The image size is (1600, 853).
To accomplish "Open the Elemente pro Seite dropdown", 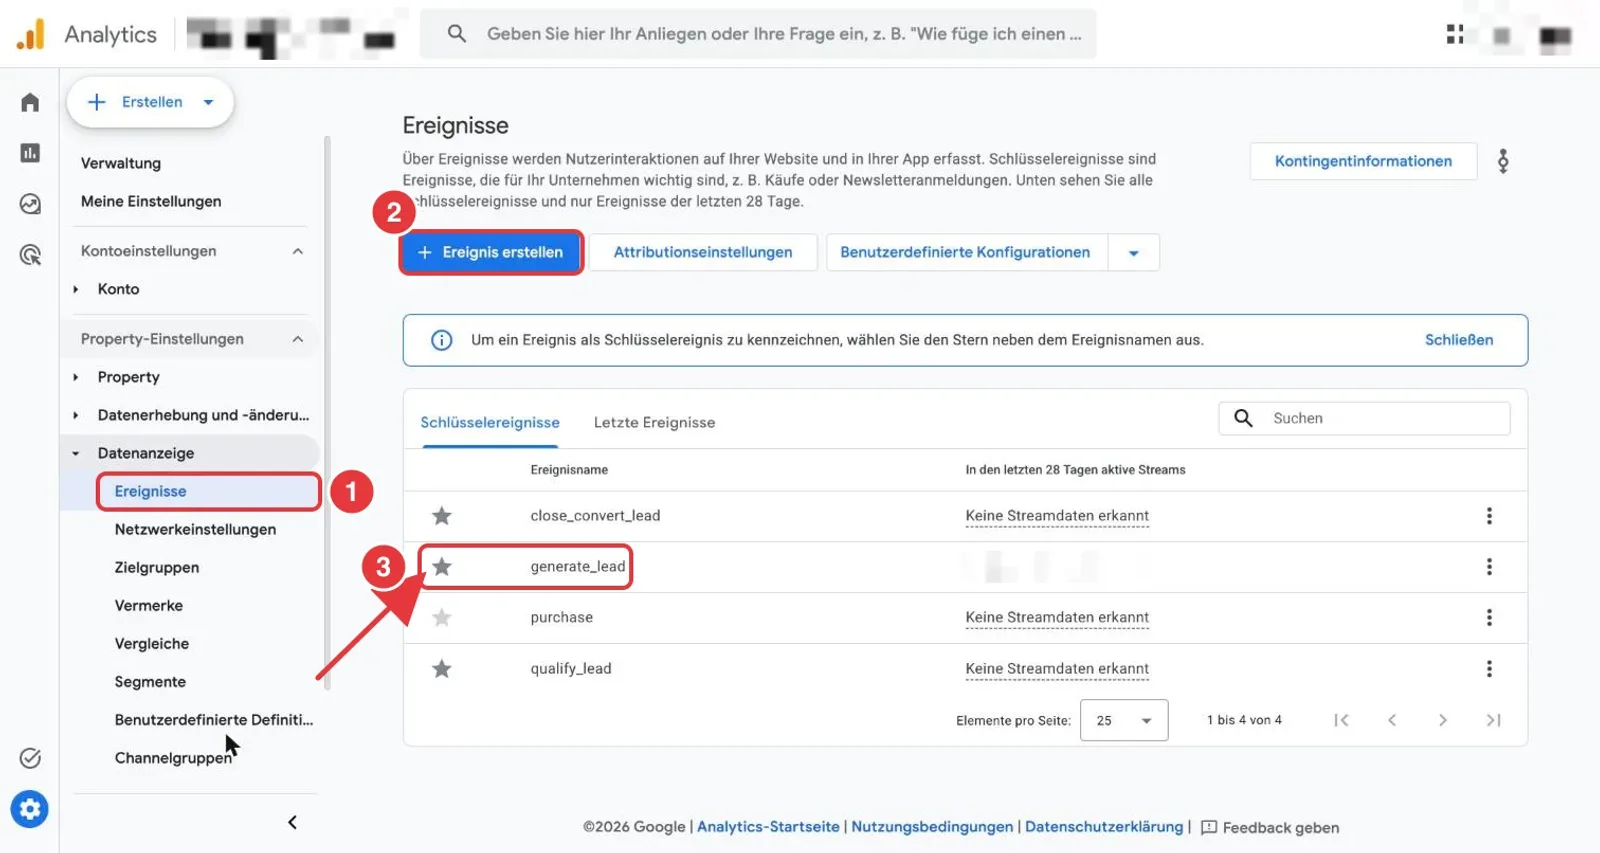I will pos(1124,720).
